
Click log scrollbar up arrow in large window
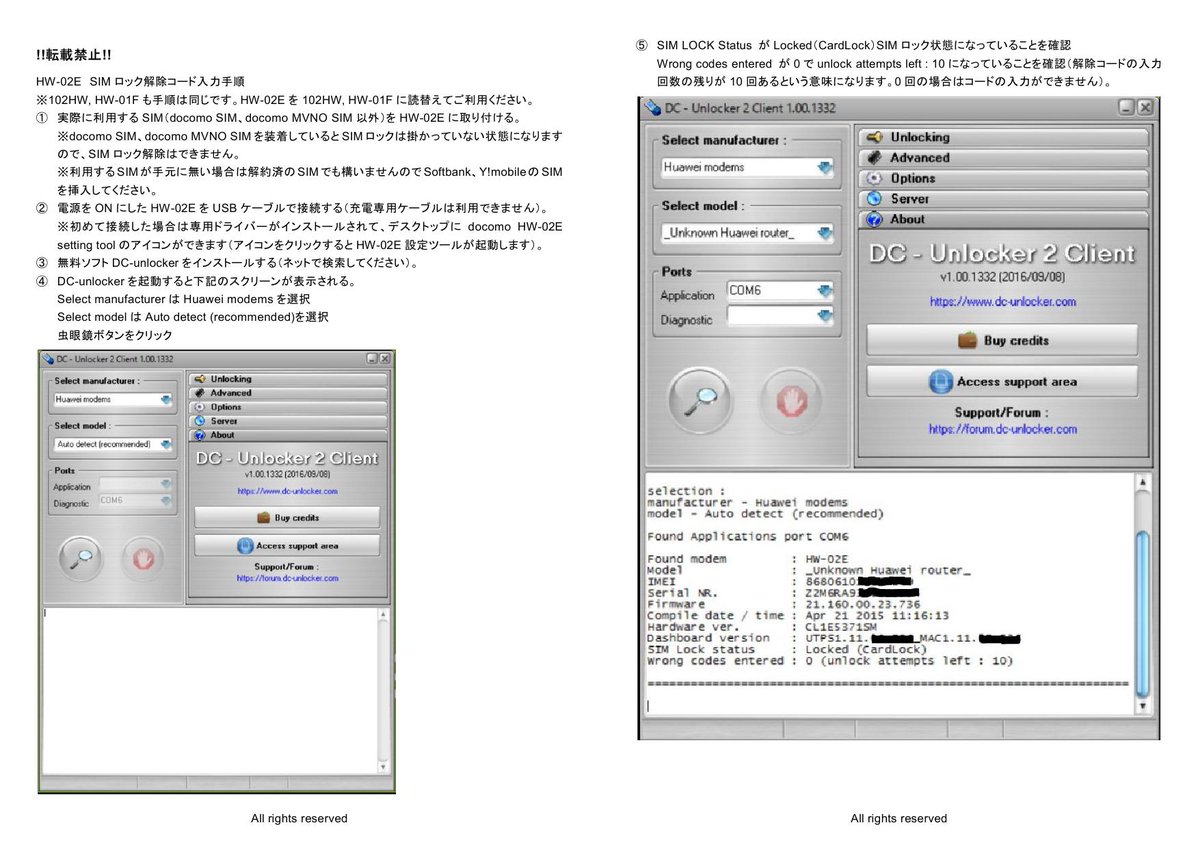coord(1143,482)
